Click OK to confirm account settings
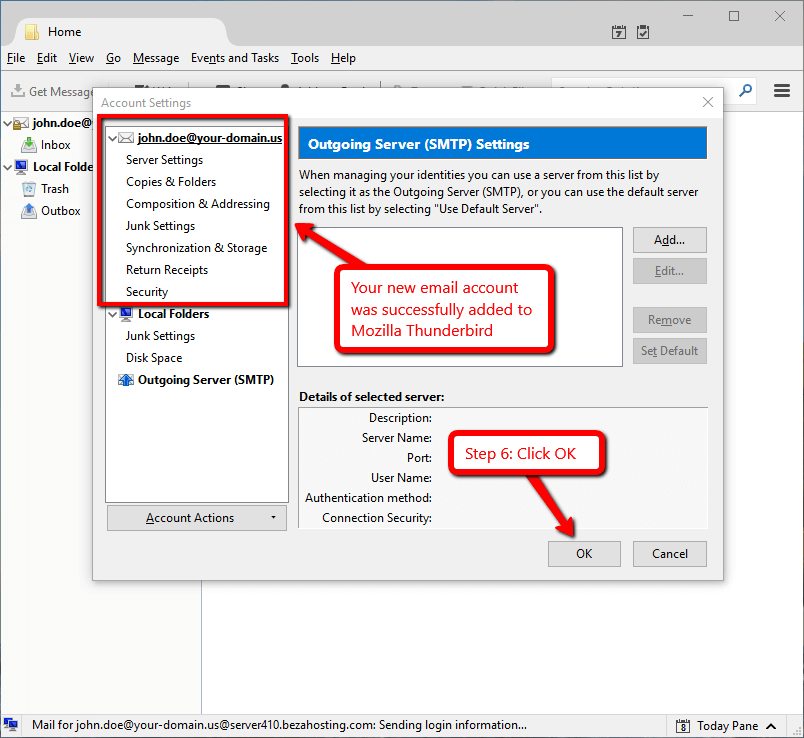Screen dimensions: 804x738 coord(584,554)
